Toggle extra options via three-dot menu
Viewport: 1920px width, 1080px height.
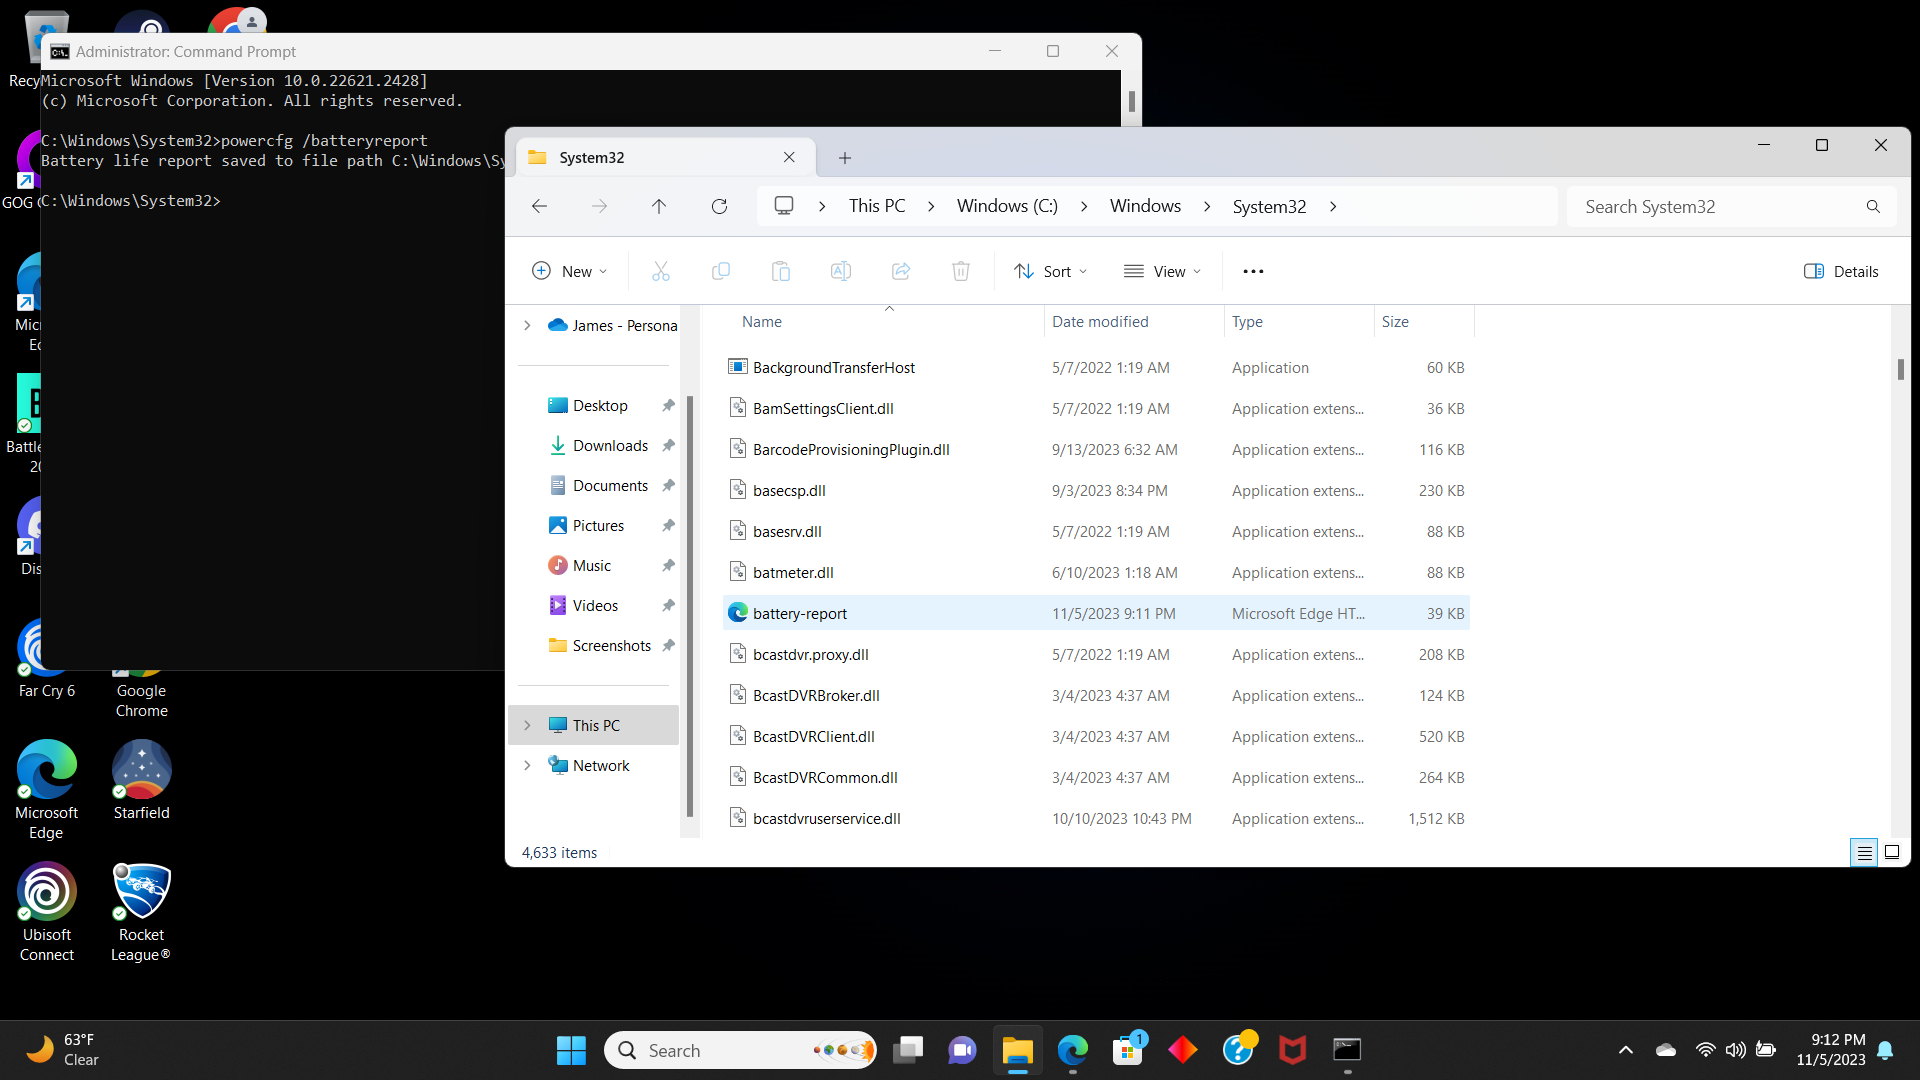point(1251,272)
